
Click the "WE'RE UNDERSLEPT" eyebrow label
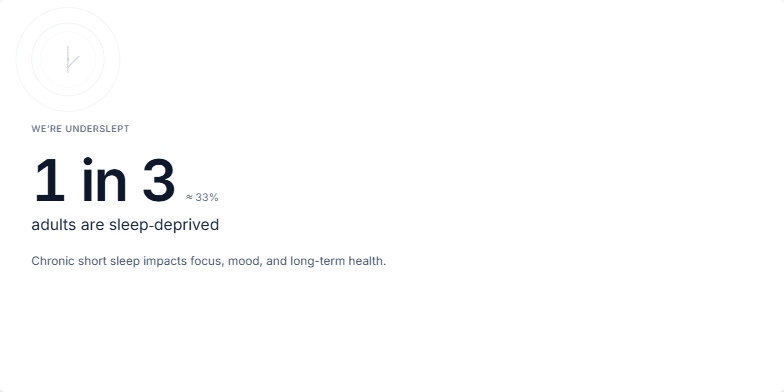[80, 129]
